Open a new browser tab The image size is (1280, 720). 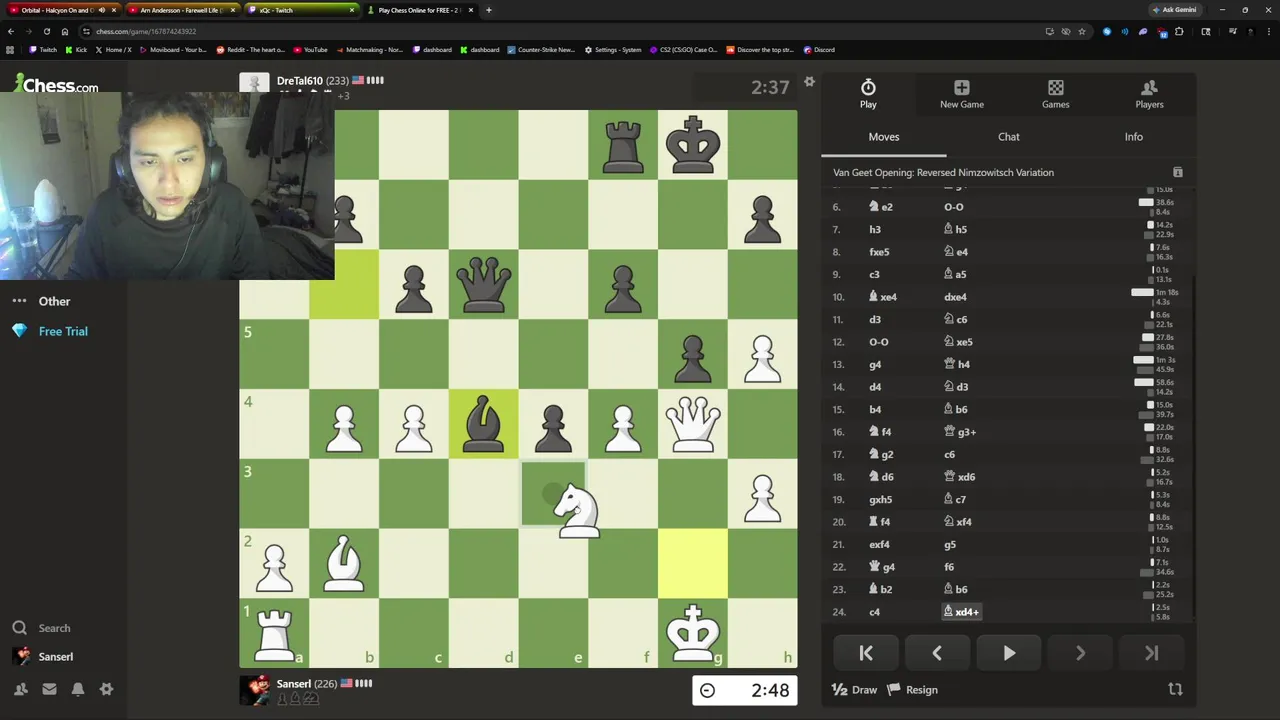[x=488, y=10]
